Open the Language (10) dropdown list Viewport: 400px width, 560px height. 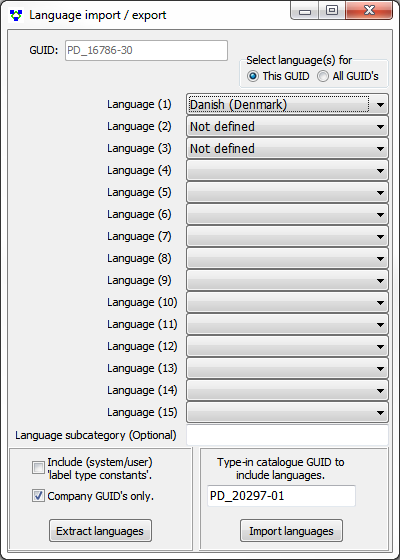(x=287, y=302)
